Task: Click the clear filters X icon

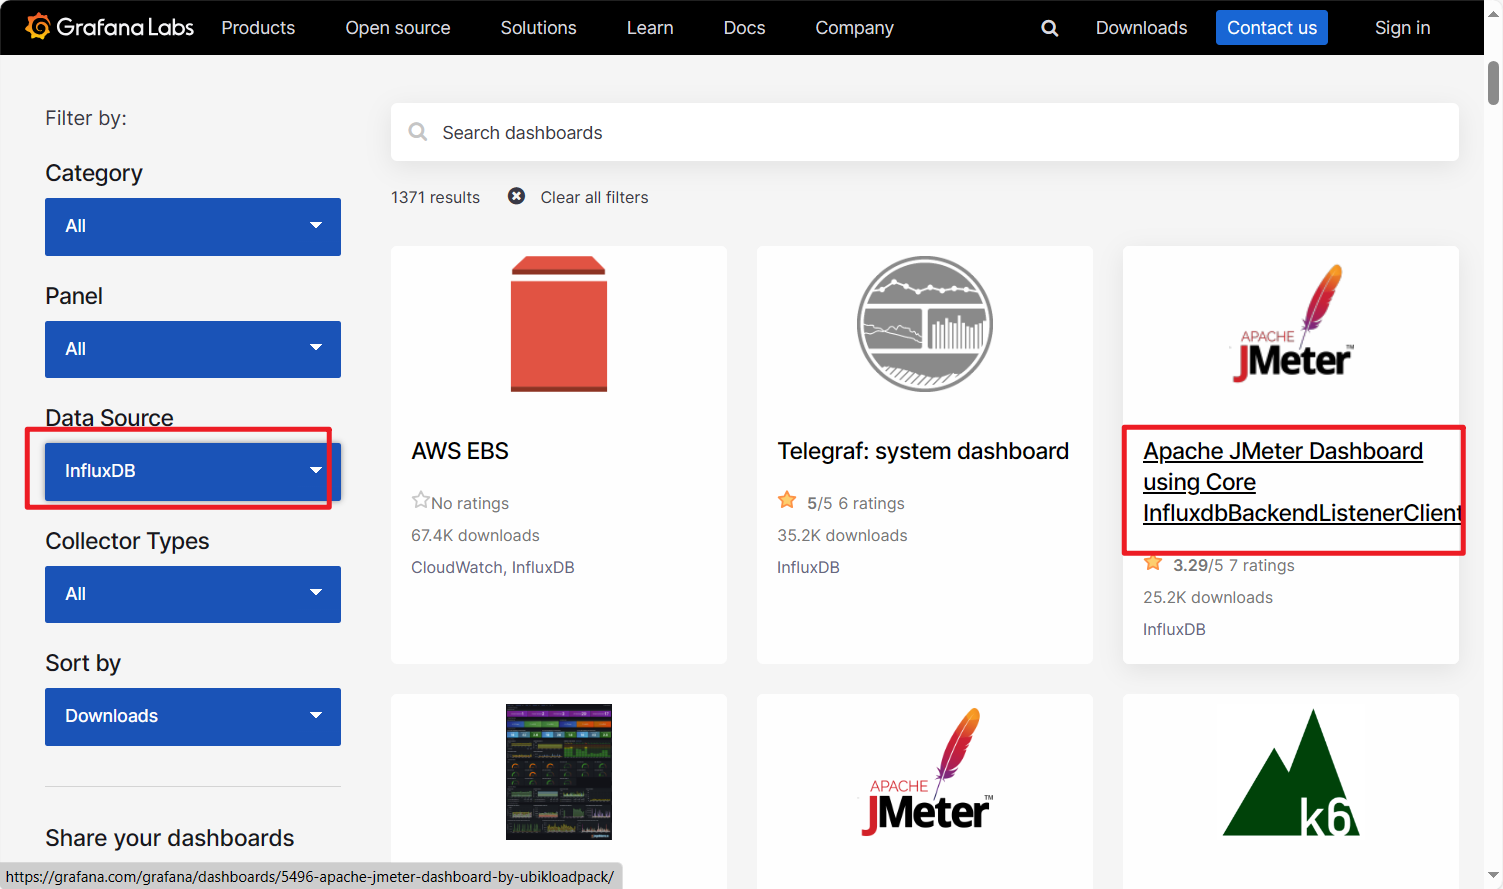Action: (x=516, y=196)
